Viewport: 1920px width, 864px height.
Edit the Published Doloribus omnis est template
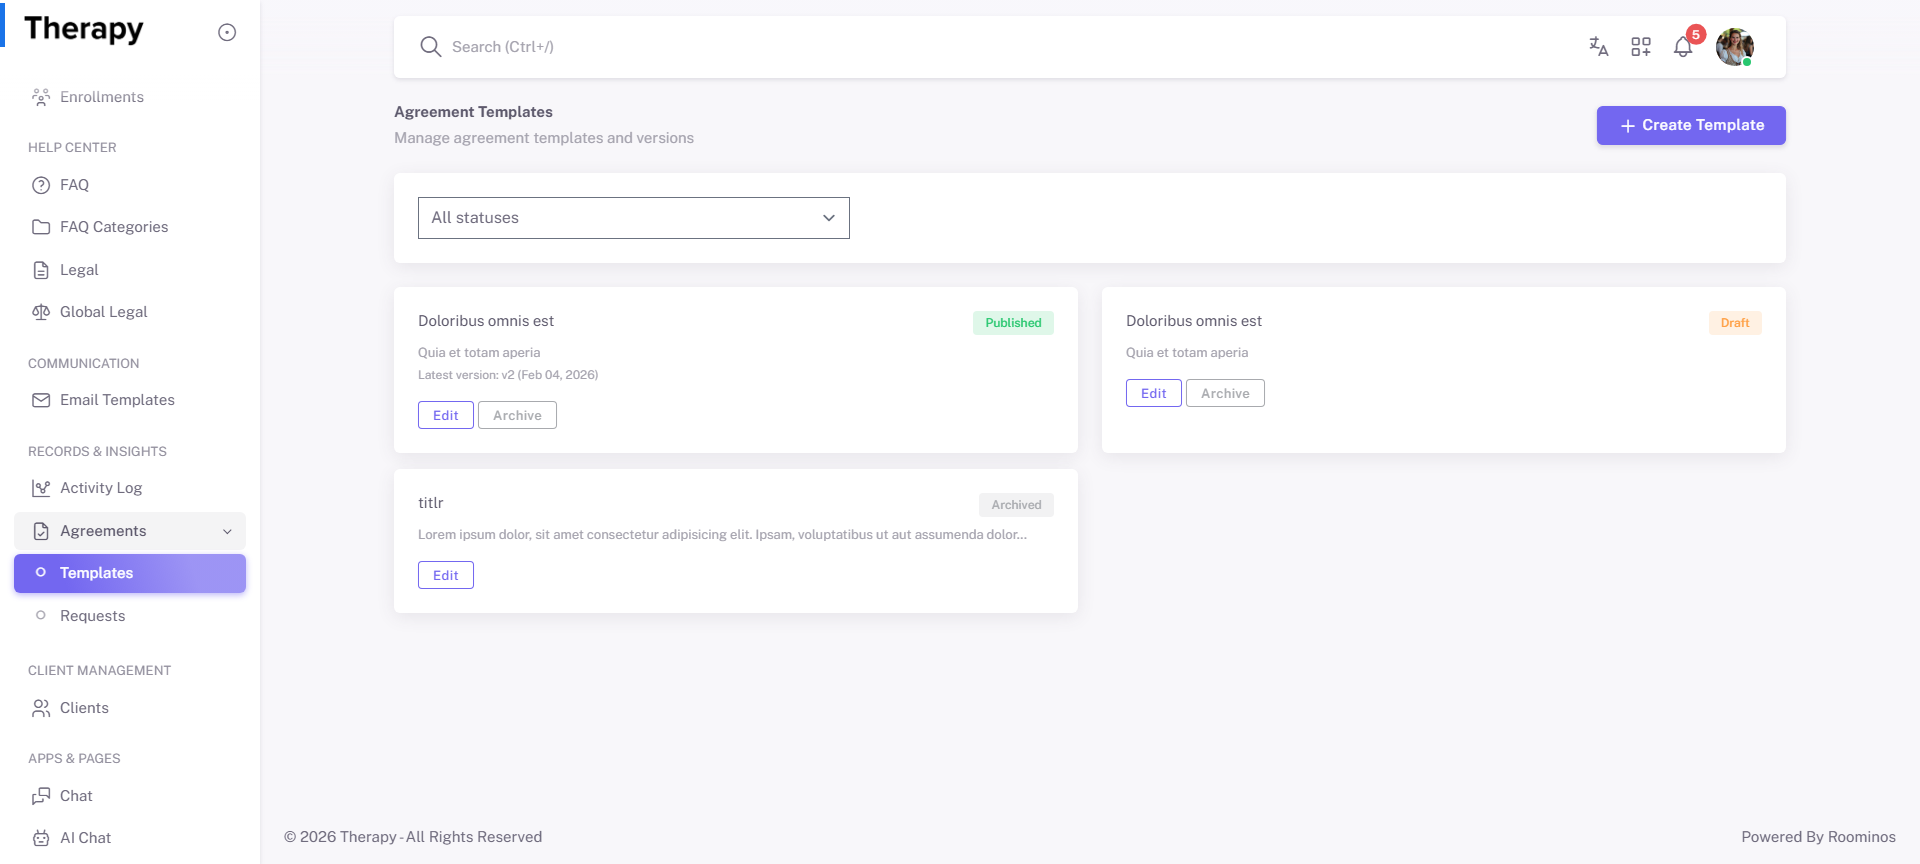pos(446,415)
